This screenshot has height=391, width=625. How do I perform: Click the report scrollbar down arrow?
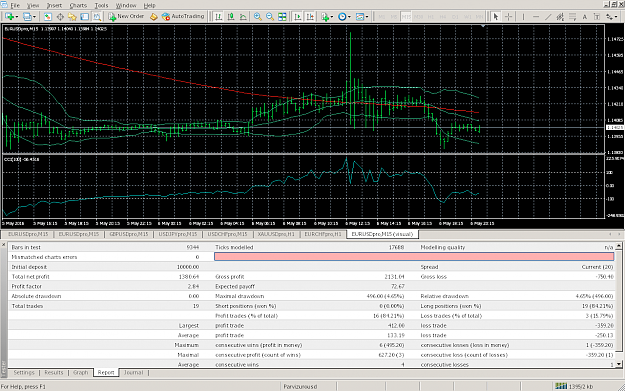(x=619, y=364)
